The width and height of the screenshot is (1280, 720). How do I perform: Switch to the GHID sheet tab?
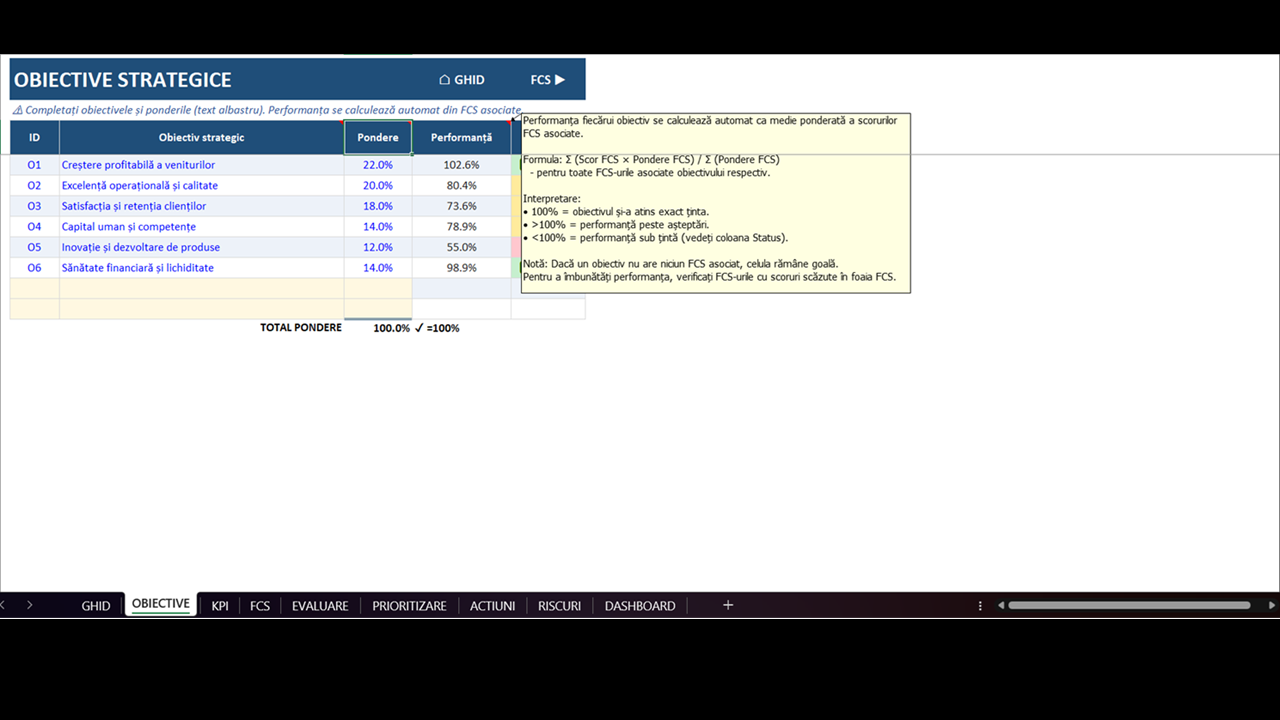[96, 606]
